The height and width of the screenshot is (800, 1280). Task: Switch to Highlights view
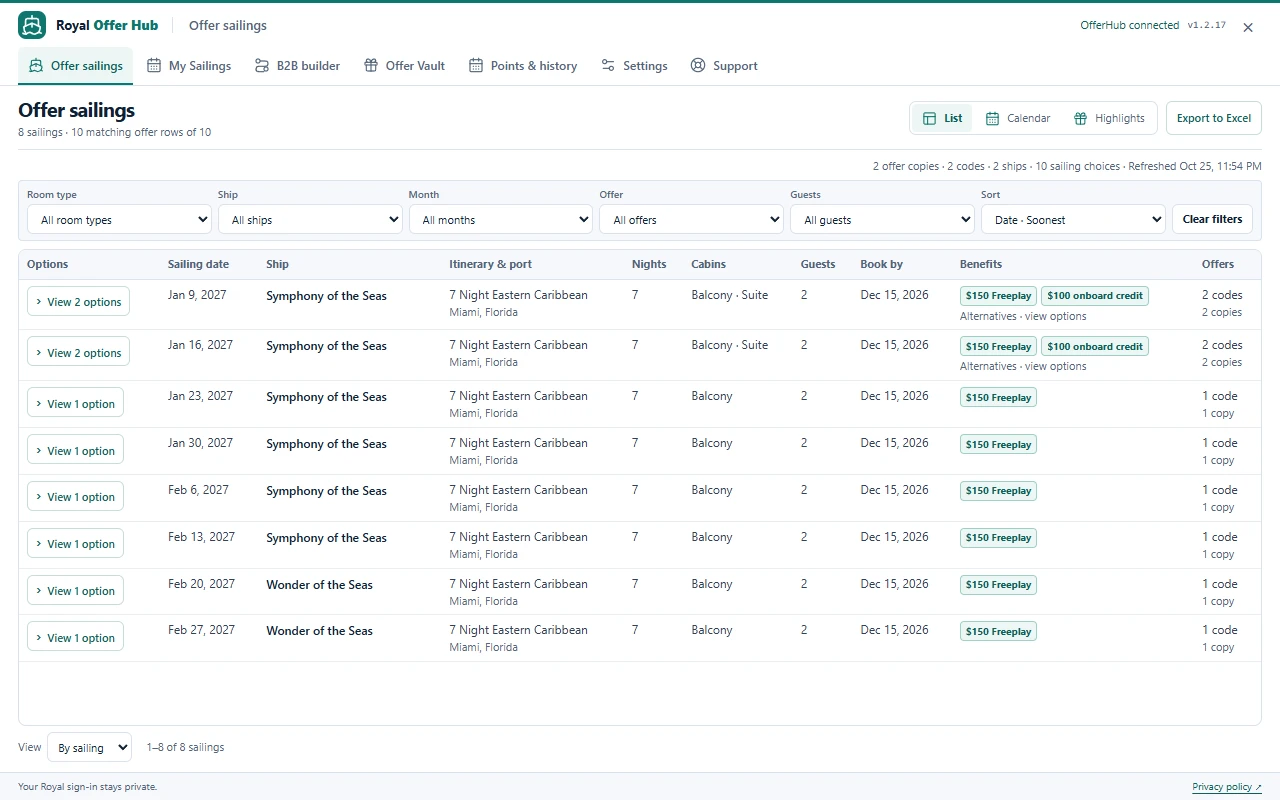(1109, 118)
